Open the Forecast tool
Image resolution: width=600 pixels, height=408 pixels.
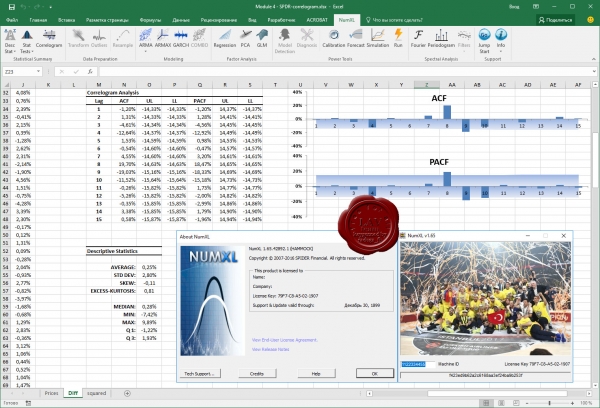click(x=355, y=39)
